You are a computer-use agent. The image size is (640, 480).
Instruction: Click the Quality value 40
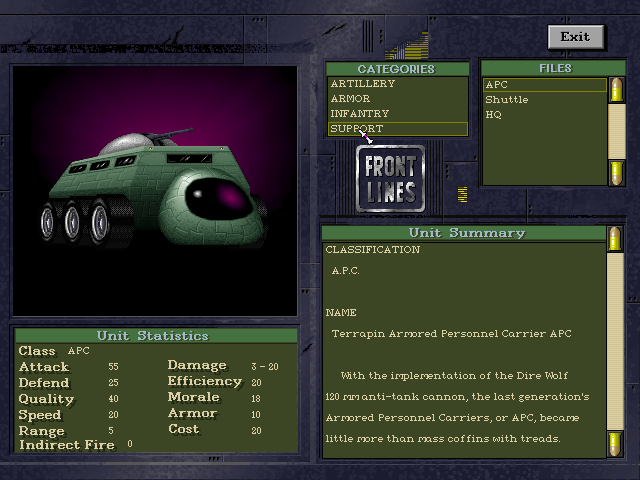(113, 398)
